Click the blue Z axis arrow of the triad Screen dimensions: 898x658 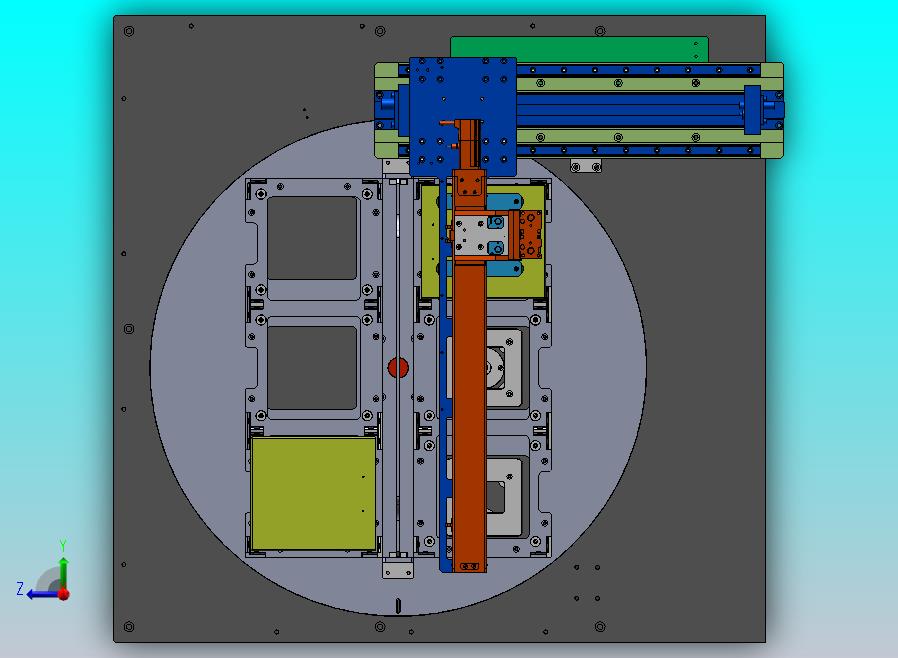point(41,595)
